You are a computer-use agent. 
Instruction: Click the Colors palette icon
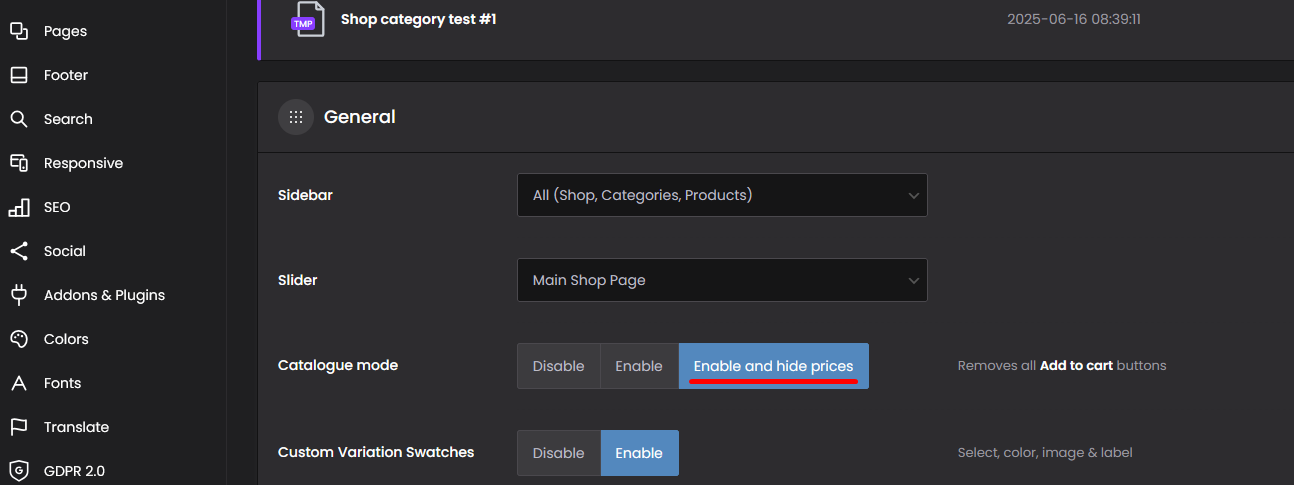pyautogui.click(x=18, y=339)
